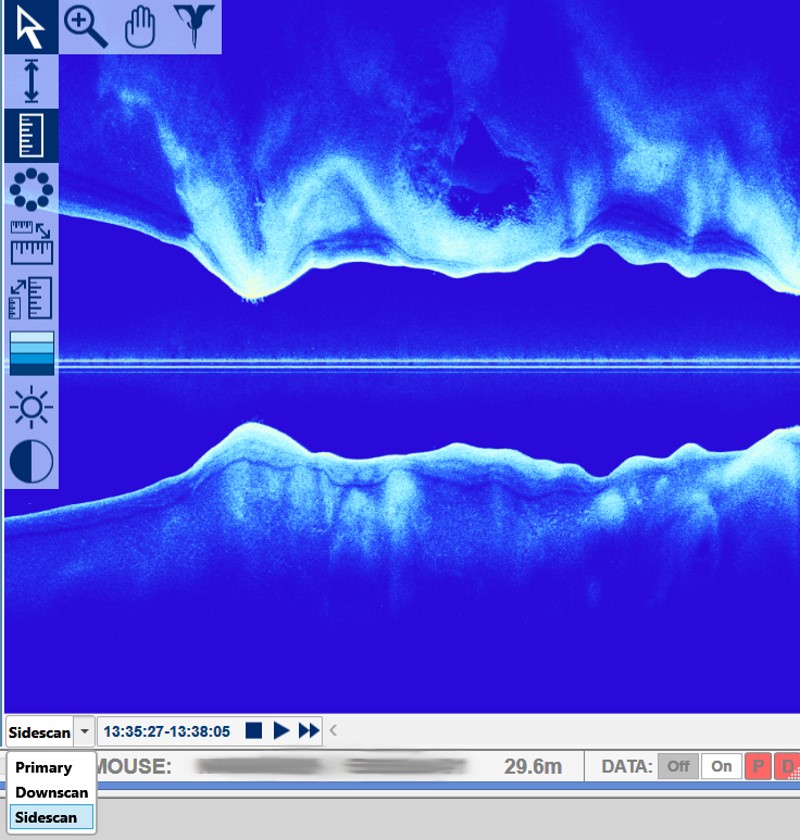Adjust brightness with the sun icon

tap(30, 408)
